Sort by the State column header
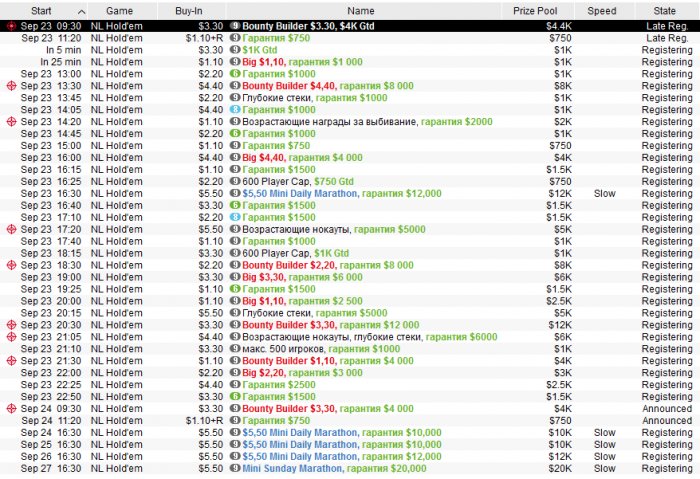This screenshot has height=479, width=700. [665, 11]
